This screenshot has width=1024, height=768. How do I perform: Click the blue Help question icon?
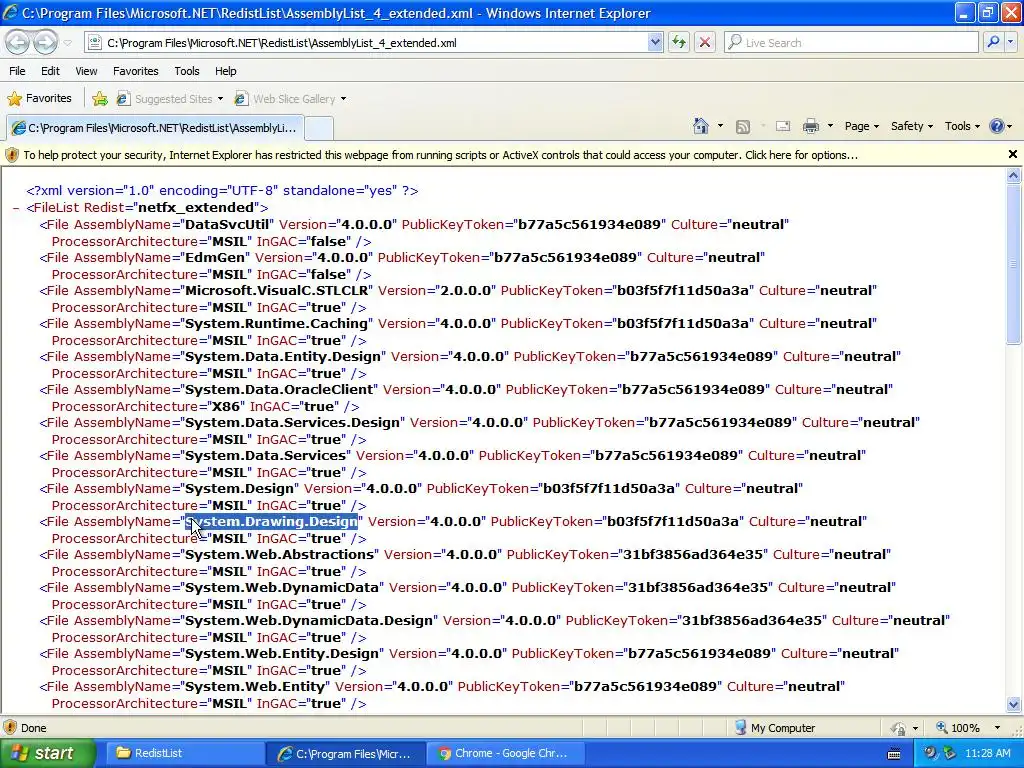point(997,126)
